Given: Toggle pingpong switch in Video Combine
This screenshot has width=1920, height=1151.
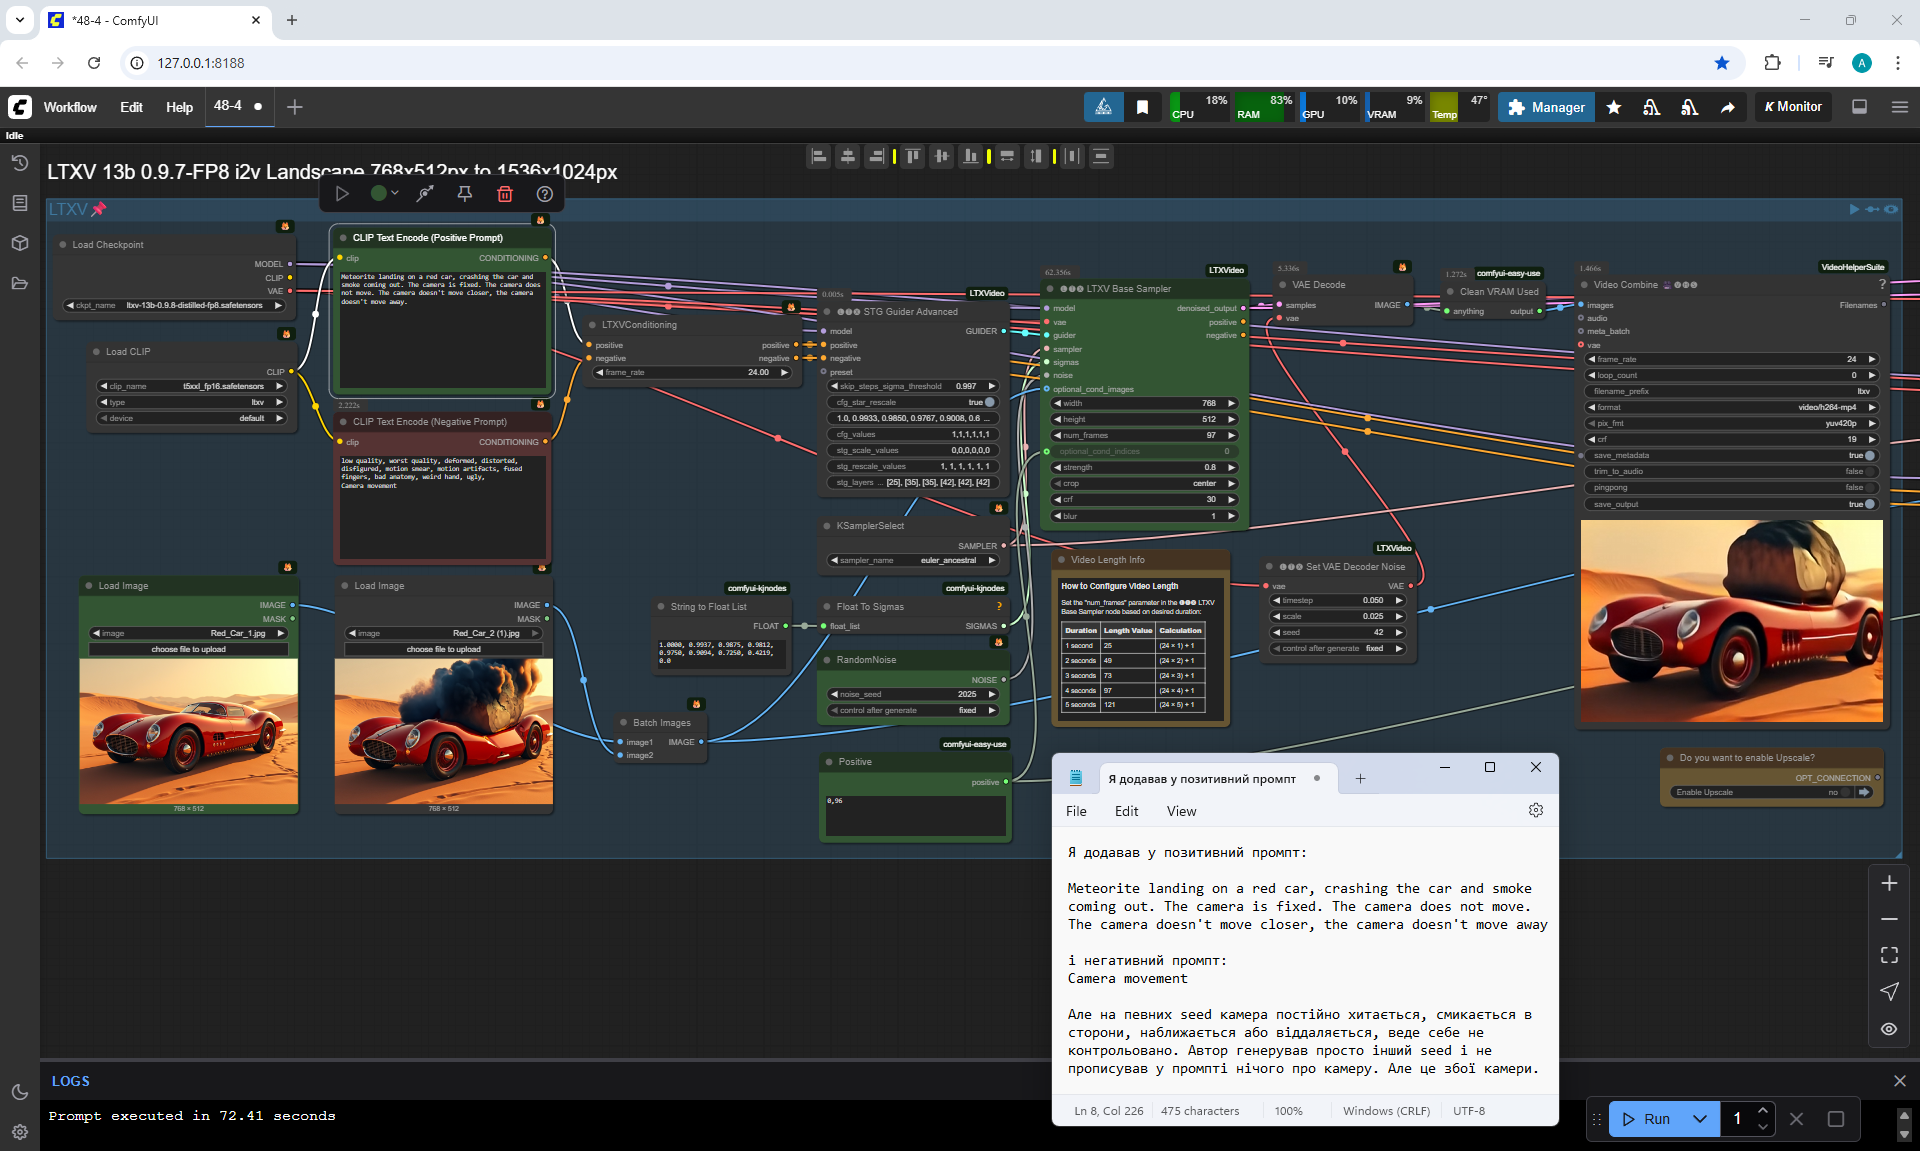Looking at the screenshot, I should pos(1868,487).
